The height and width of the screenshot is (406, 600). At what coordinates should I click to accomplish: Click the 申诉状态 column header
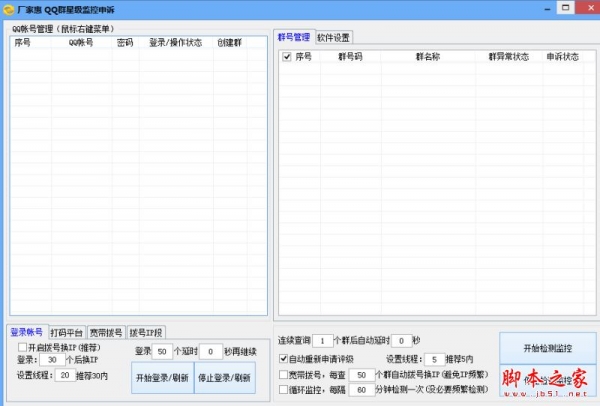[563, 57]
